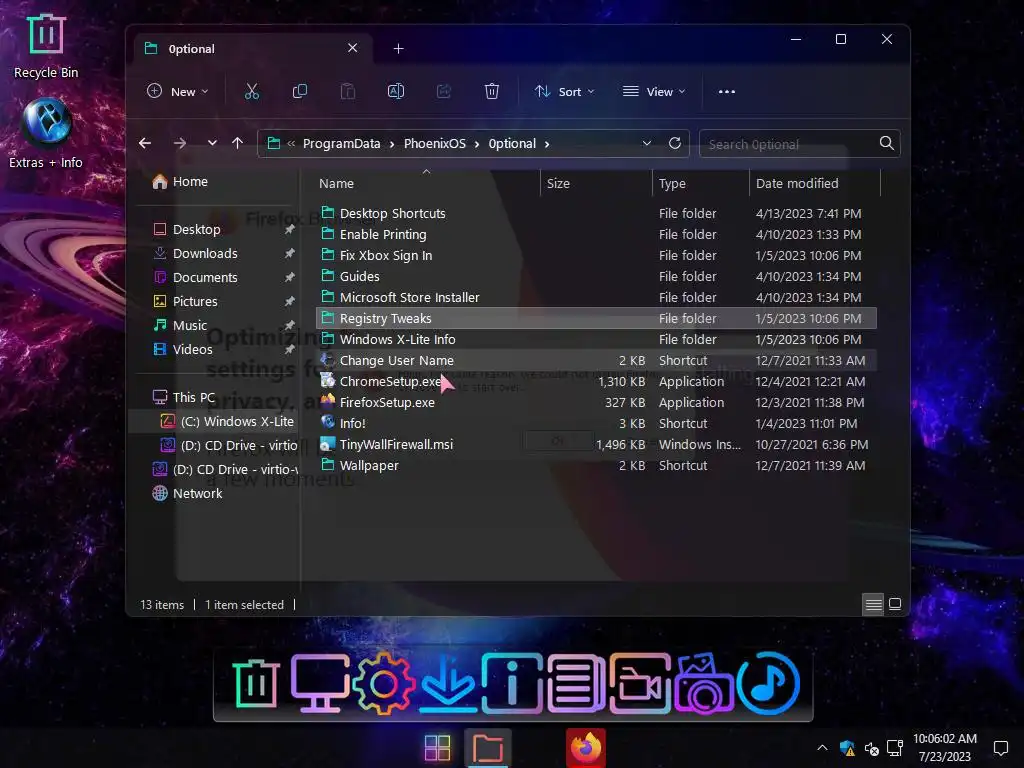Select the Wallpaper shortcut
Screen dimensions: 1024x768
(x=596, y=466)
